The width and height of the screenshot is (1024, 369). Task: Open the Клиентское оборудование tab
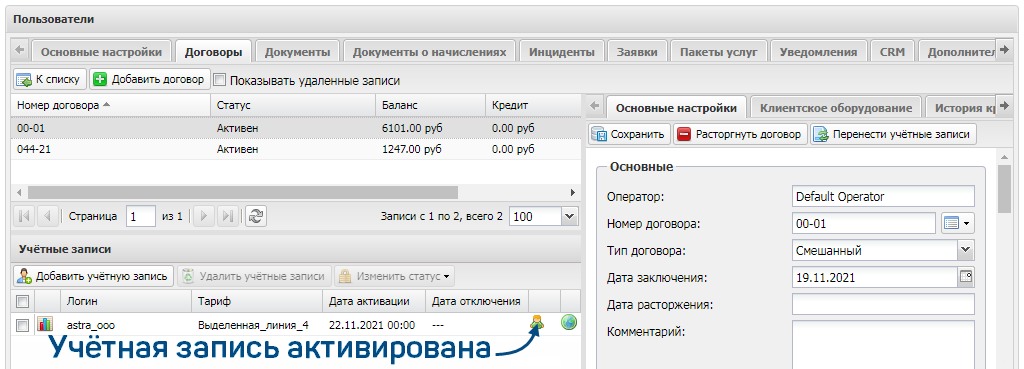(x=836, y=108)
